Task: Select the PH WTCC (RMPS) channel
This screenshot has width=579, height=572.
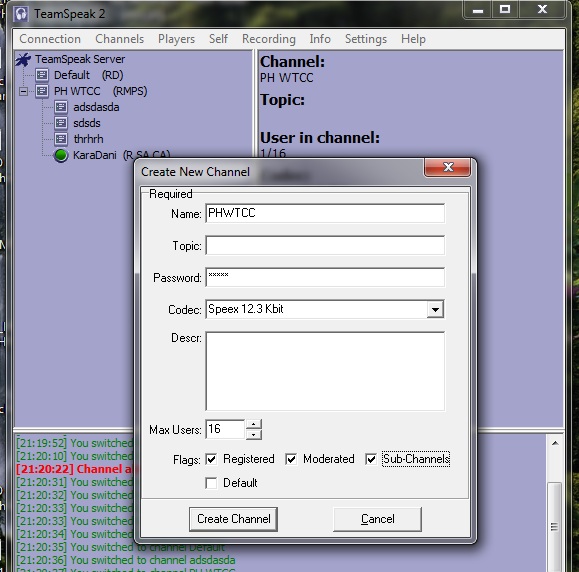Action: (x=100, y=91)
